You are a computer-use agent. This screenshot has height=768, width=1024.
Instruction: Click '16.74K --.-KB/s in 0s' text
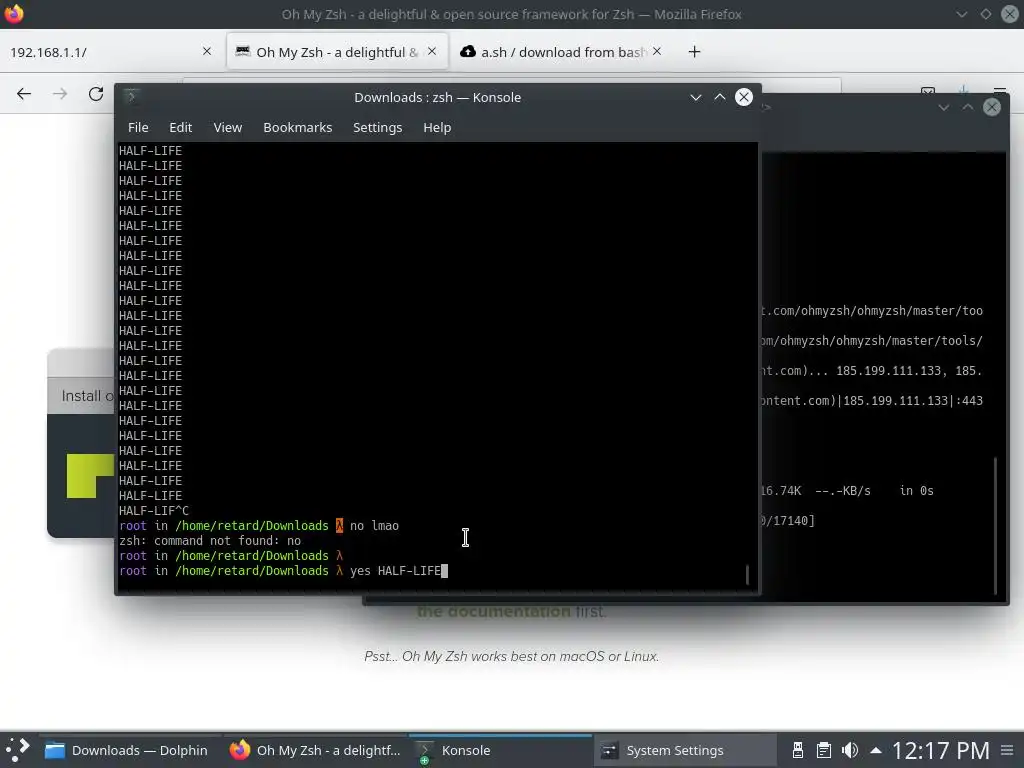point(847,490)
